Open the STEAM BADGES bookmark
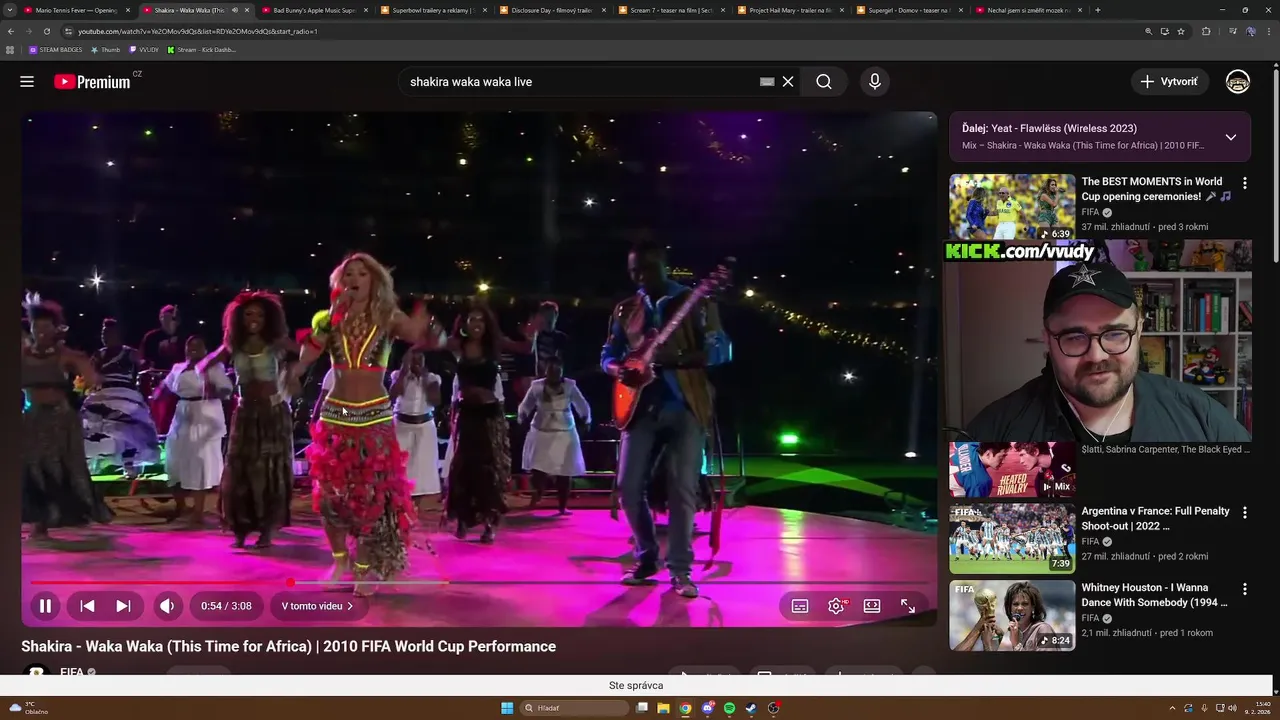 [x=56, y=49]
